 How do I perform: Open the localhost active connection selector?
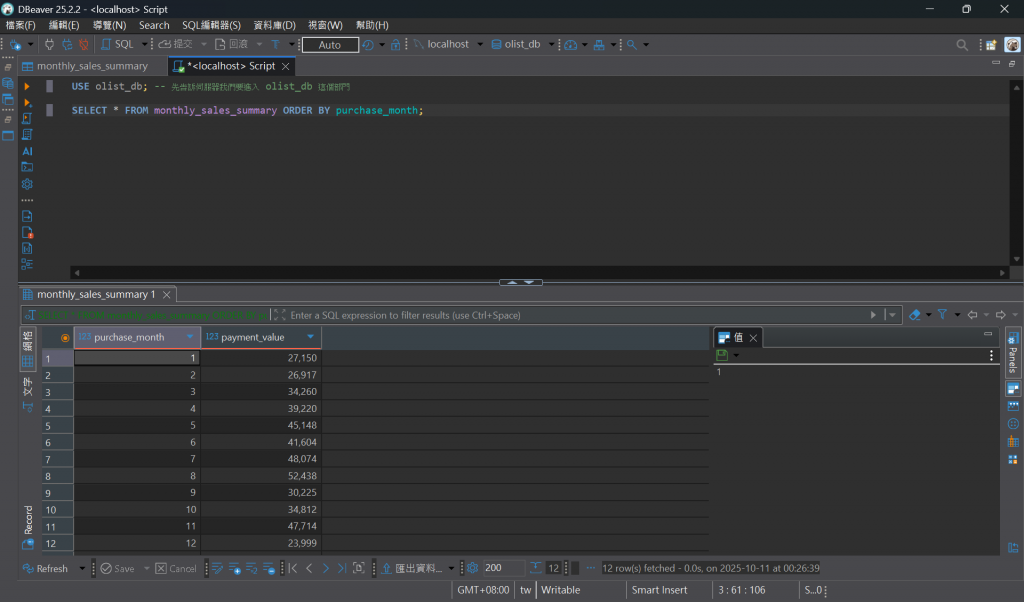click(x=448, y=44)
